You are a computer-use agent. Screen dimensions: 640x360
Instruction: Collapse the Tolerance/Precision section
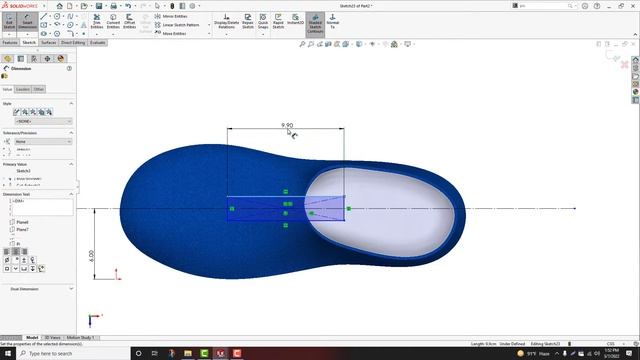(71, 133)
